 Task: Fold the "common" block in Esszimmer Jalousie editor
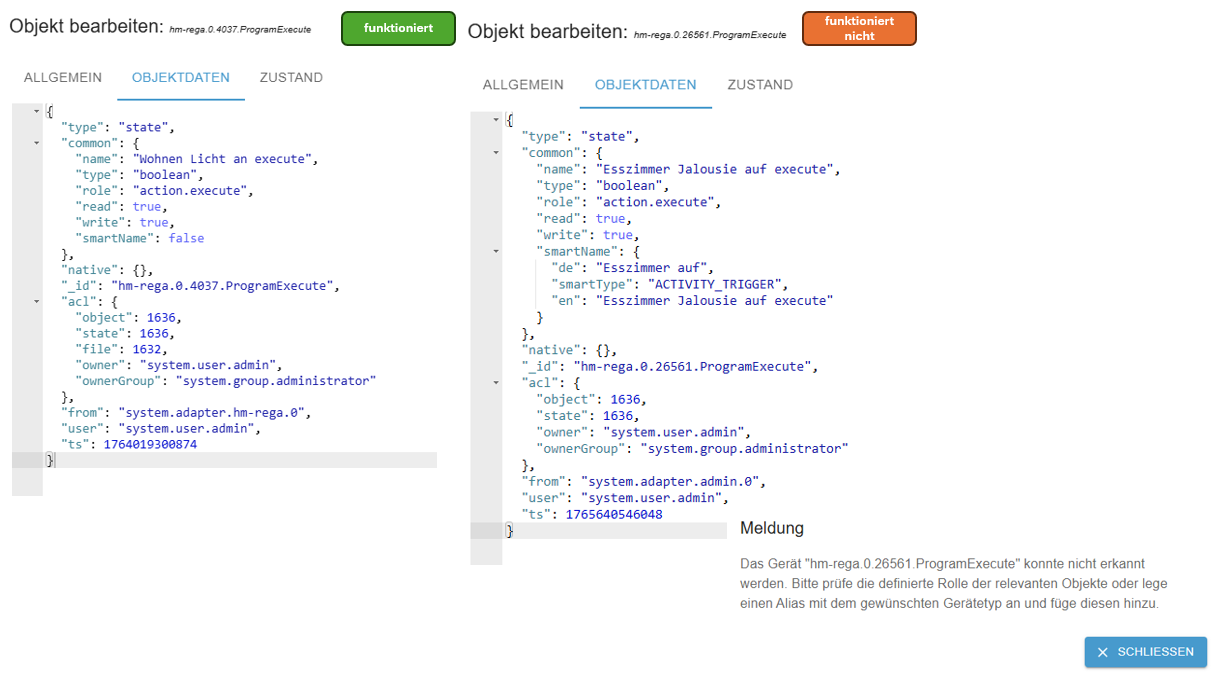[x=496, y=153]
